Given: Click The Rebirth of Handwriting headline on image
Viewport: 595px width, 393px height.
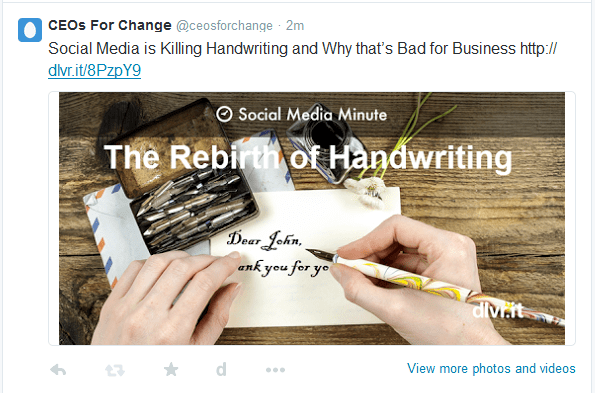Looking at the screenshot, I should point(308,157).
